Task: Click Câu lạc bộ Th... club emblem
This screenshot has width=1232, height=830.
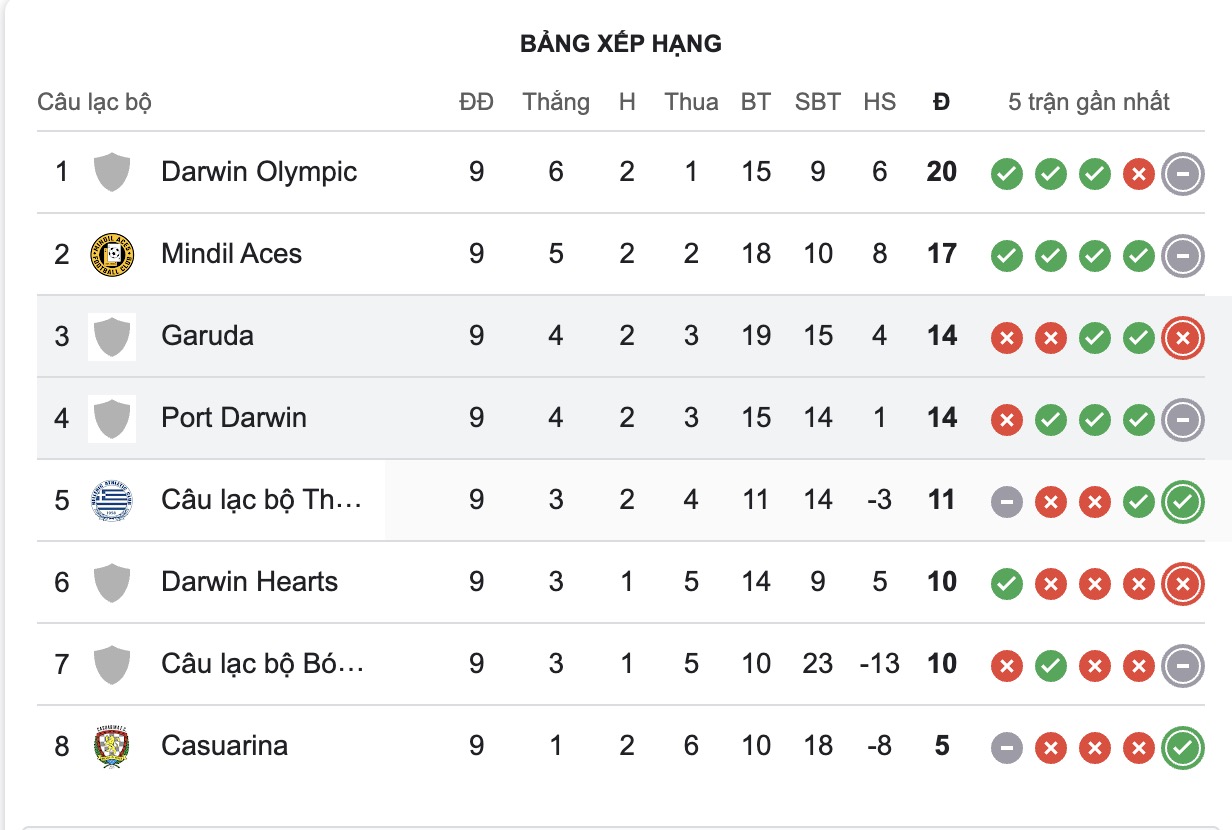Action: tap(112, 499)
